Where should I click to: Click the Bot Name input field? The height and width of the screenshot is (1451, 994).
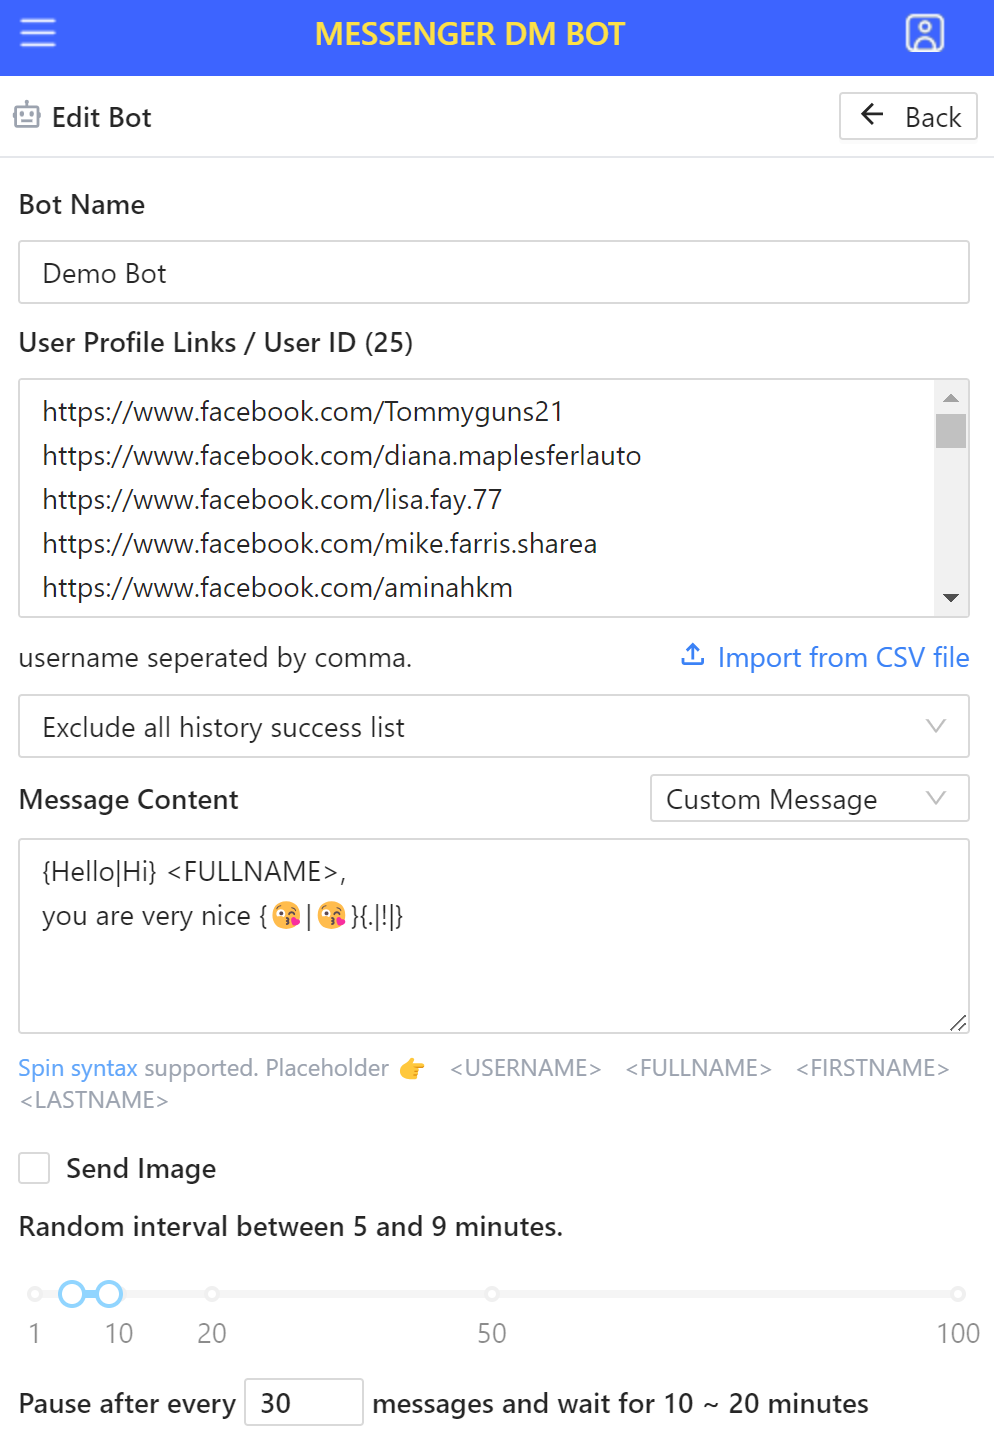(494, 272)
